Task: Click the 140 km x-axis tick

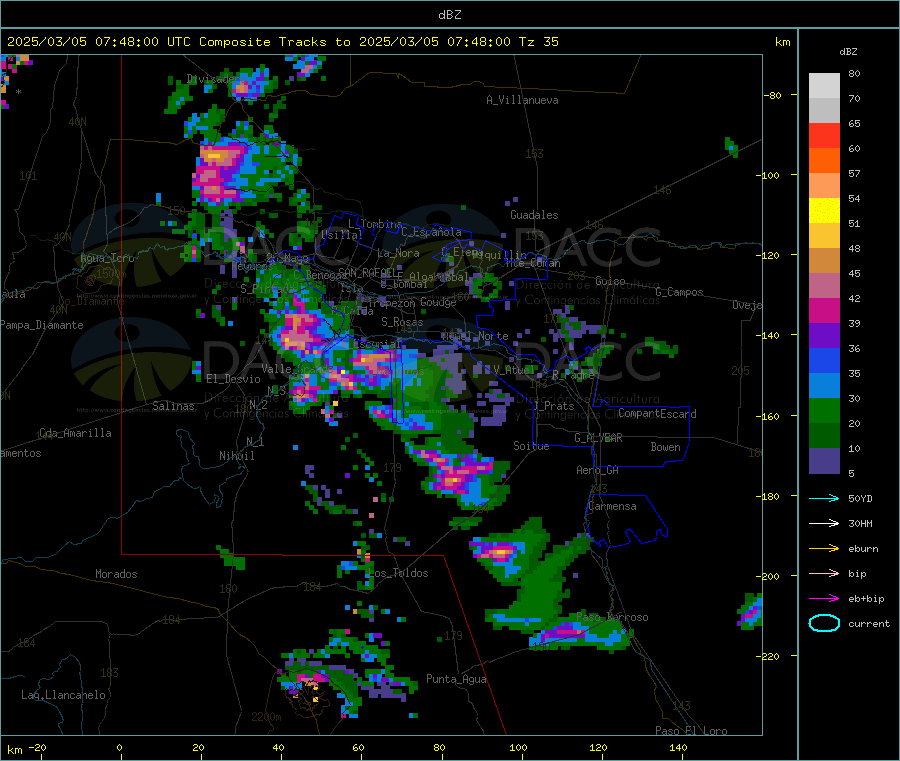Action: (x=678, y=747)
